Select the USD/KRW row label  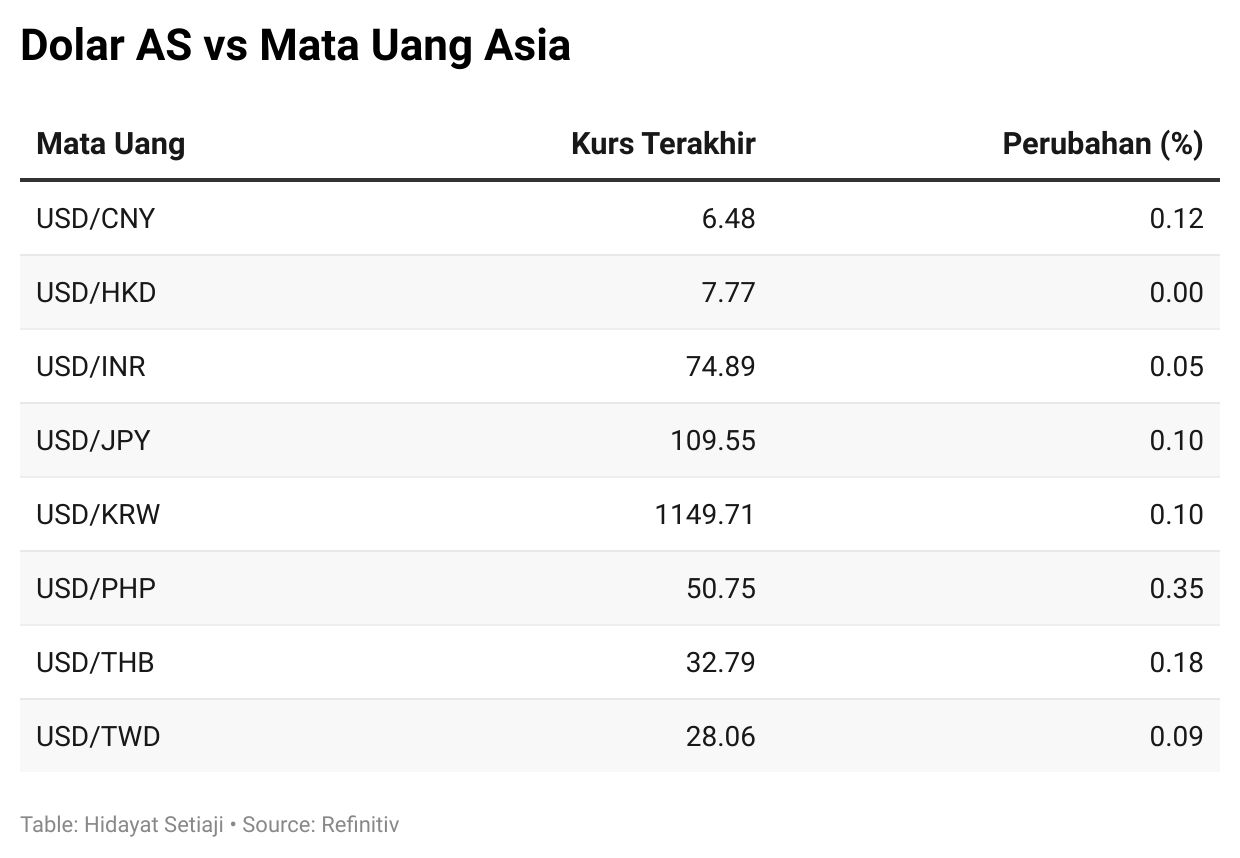coord(98,514)
